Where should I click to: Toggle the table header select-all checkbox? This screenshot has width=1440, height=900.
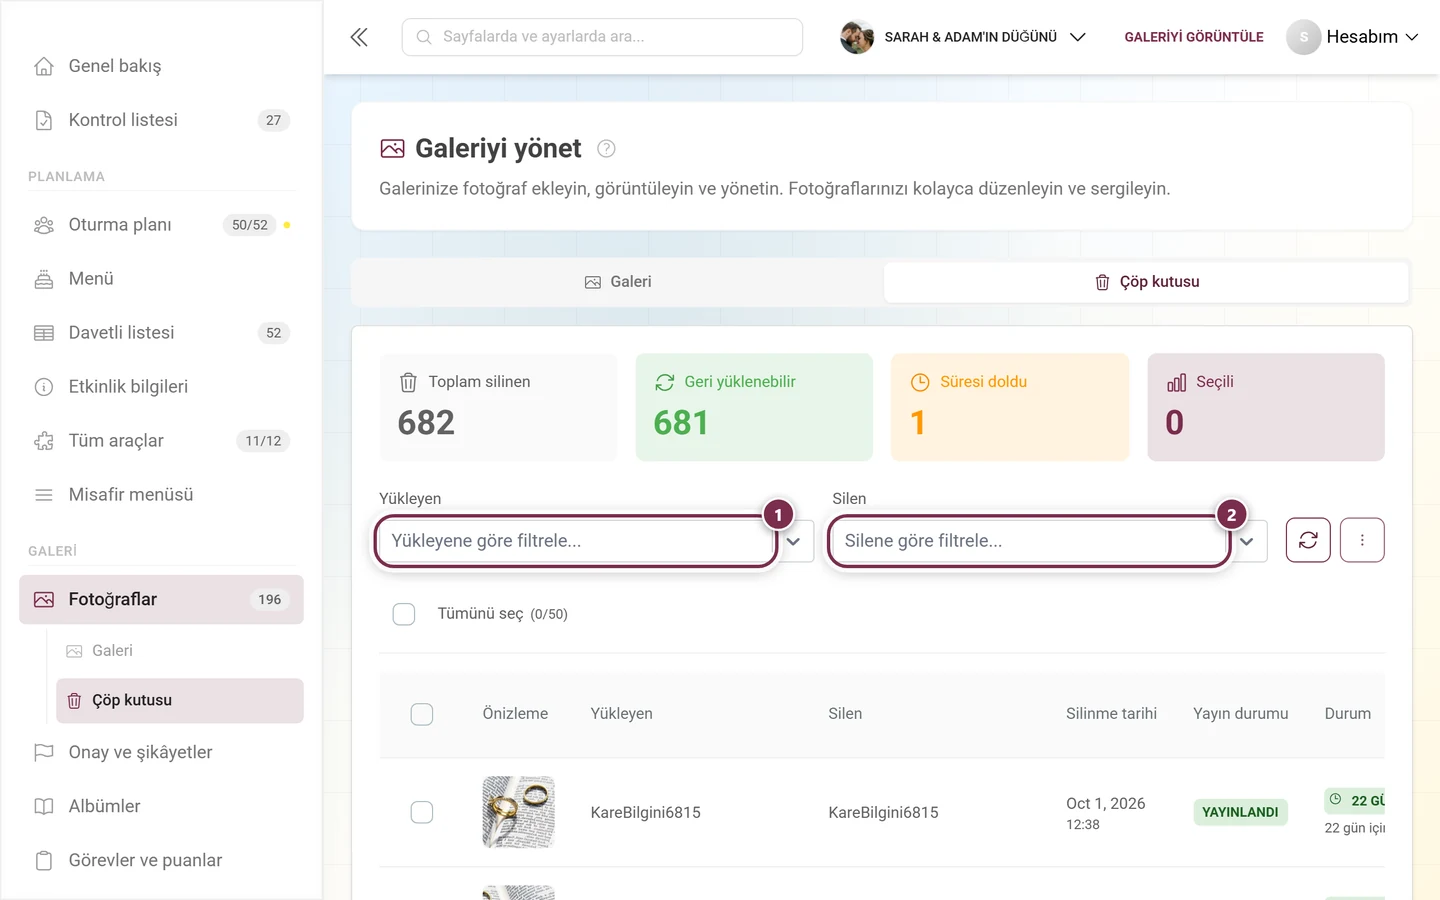click(x=422, y=714)
